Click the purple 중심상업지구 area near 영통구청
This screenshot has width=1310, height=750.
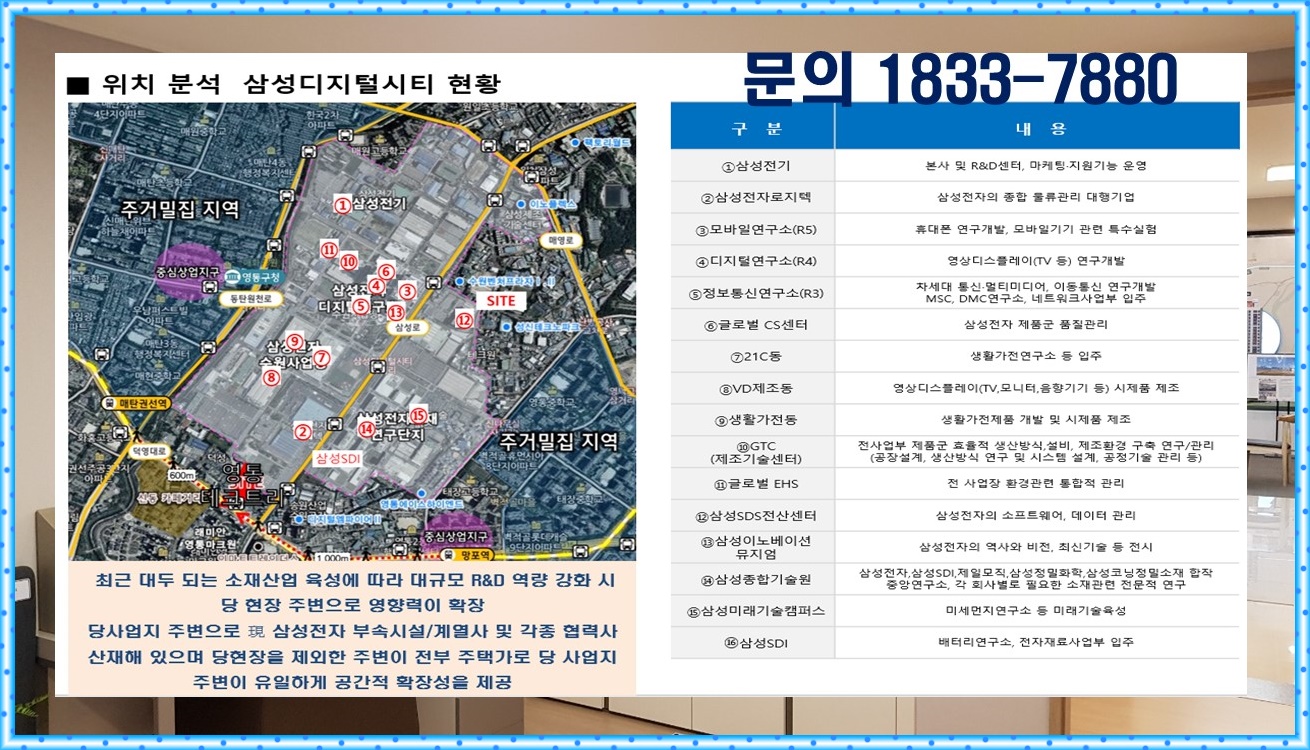[x=190, y=270]
